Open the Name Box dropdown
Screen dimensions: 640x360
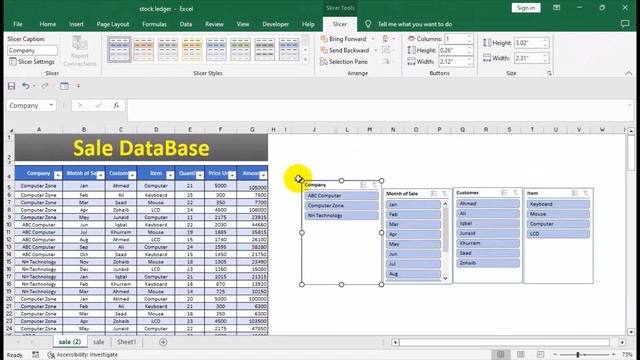pyautogui.click(x=51, y=105)
